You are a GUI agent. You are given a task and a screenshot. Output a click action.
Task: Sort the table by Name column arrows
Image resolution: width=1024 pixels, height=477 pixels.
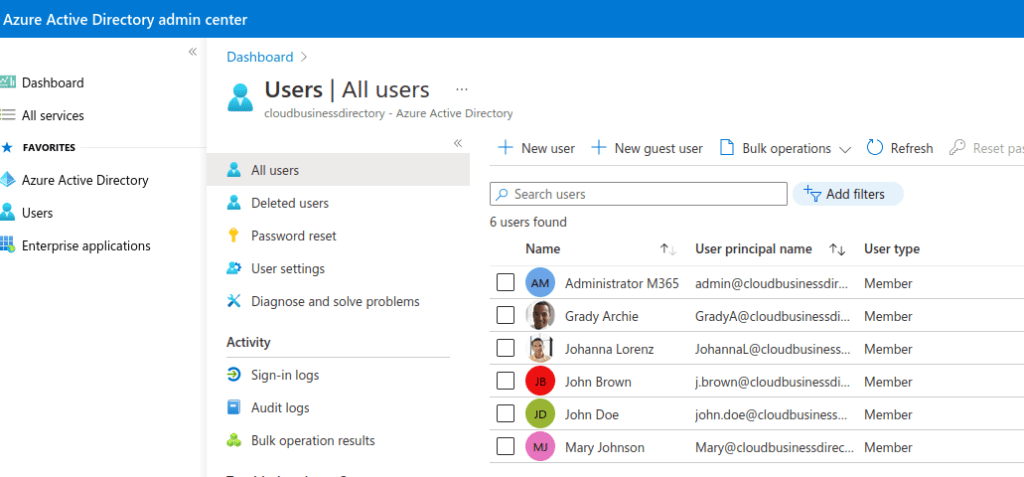click(x=667, y=249)
